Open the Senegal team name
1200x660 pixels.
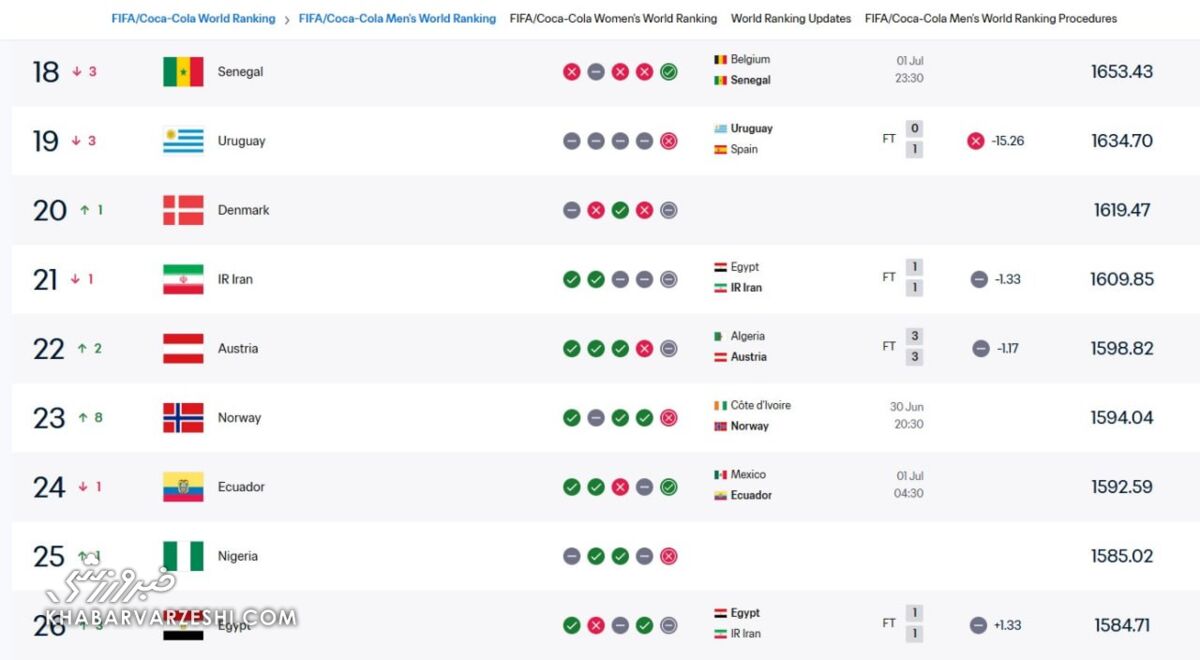point(241,72)
